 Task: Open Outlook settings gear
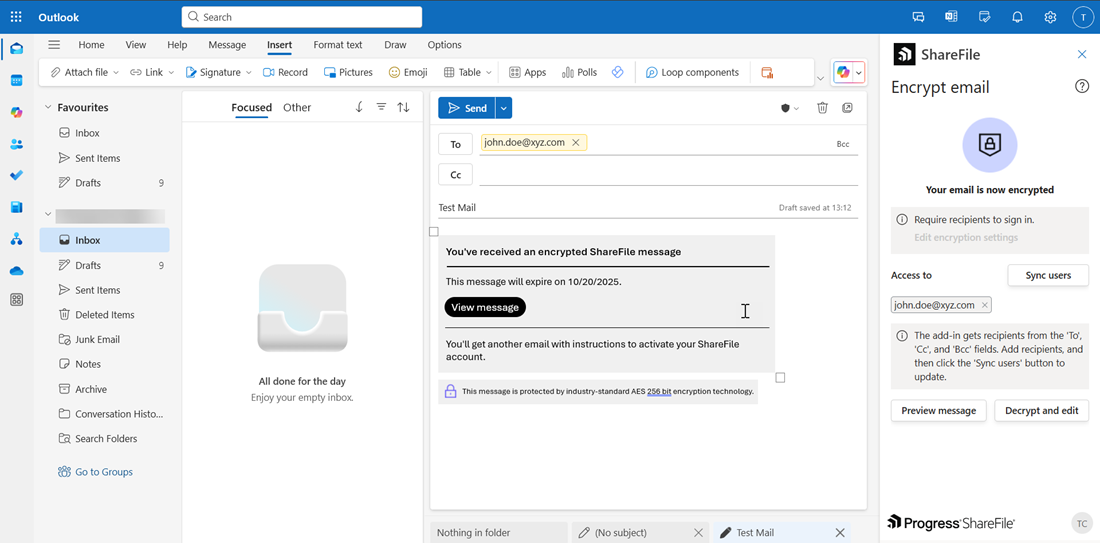click(1050, 17)
